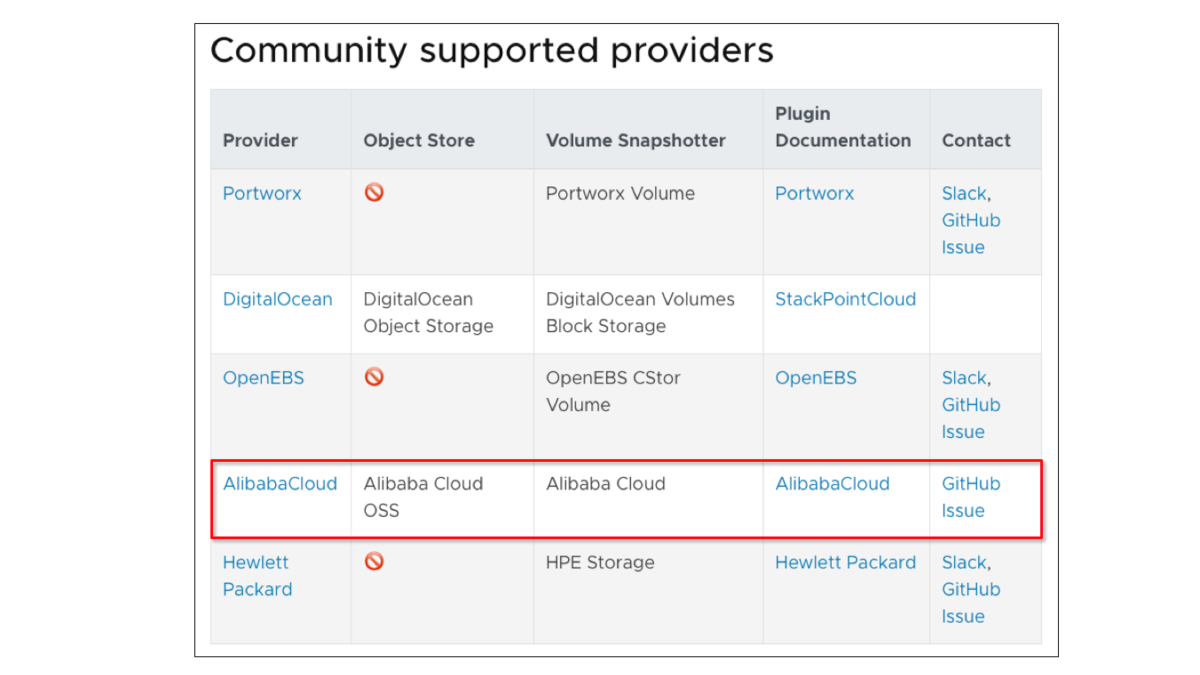Viewport: 1200px width, 675px height.
Task: Click the Community supported providers heading
Action: [491, 50]
